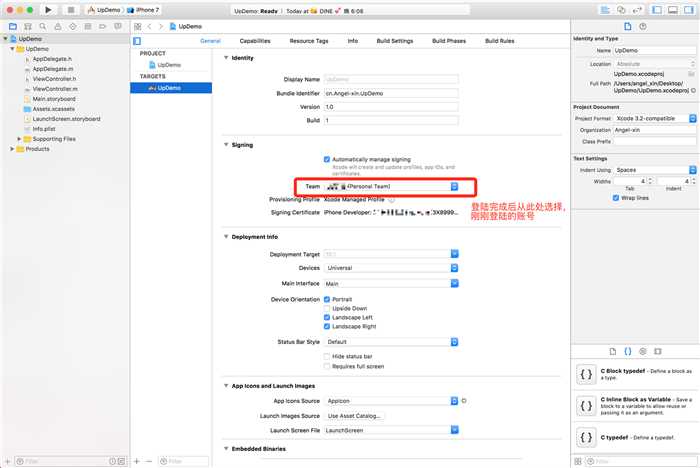Viewport: 700px width, 468px height.
Task: Open the Team dropdown for signing
Action: (x=391, y=186)
